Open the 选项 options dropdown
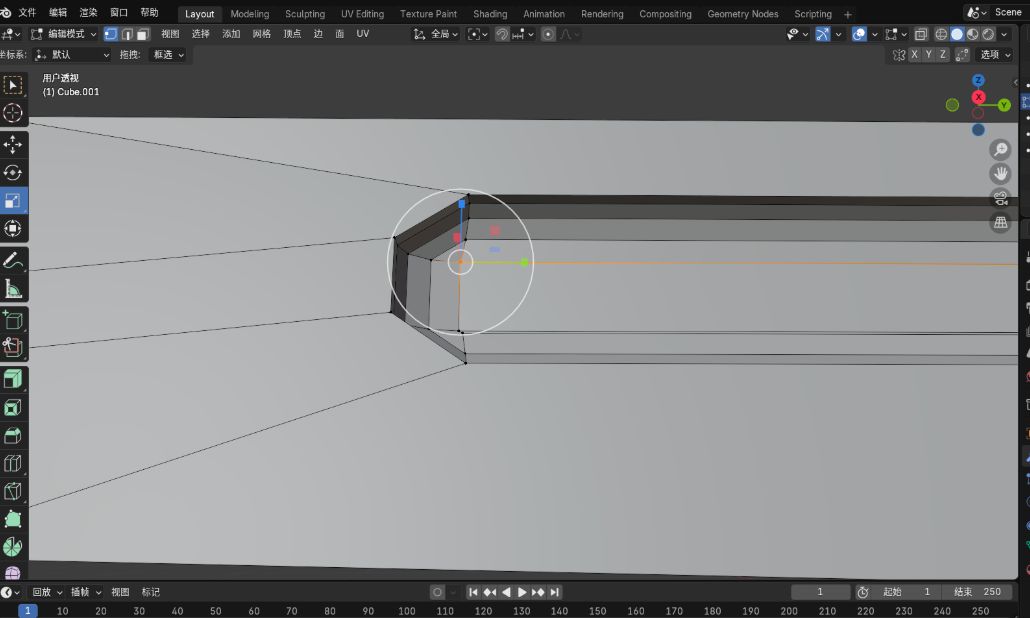The height and width of the screenshot is (618, 1030). (995, 55)
